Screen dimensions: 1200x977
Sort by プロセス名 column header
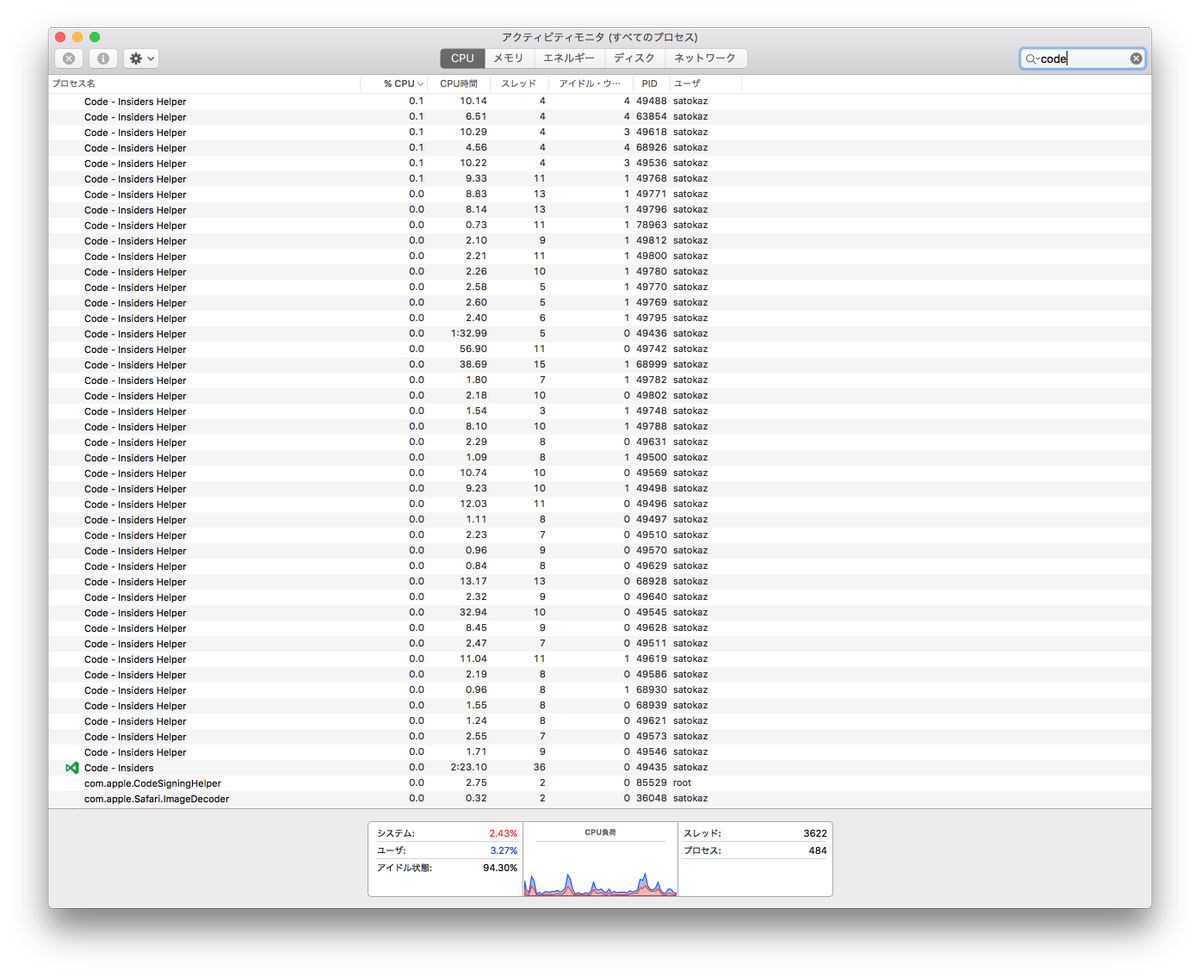(x=204, y=84)
